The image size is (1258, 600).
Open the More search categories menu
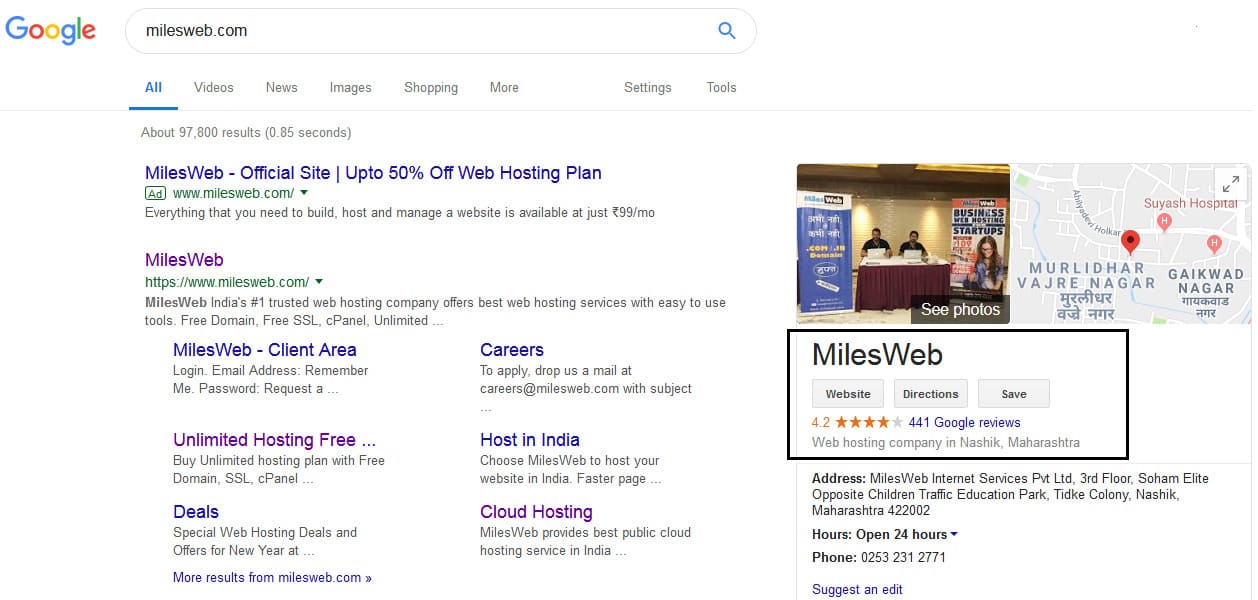pyautogui.click(x=504, y=88)
